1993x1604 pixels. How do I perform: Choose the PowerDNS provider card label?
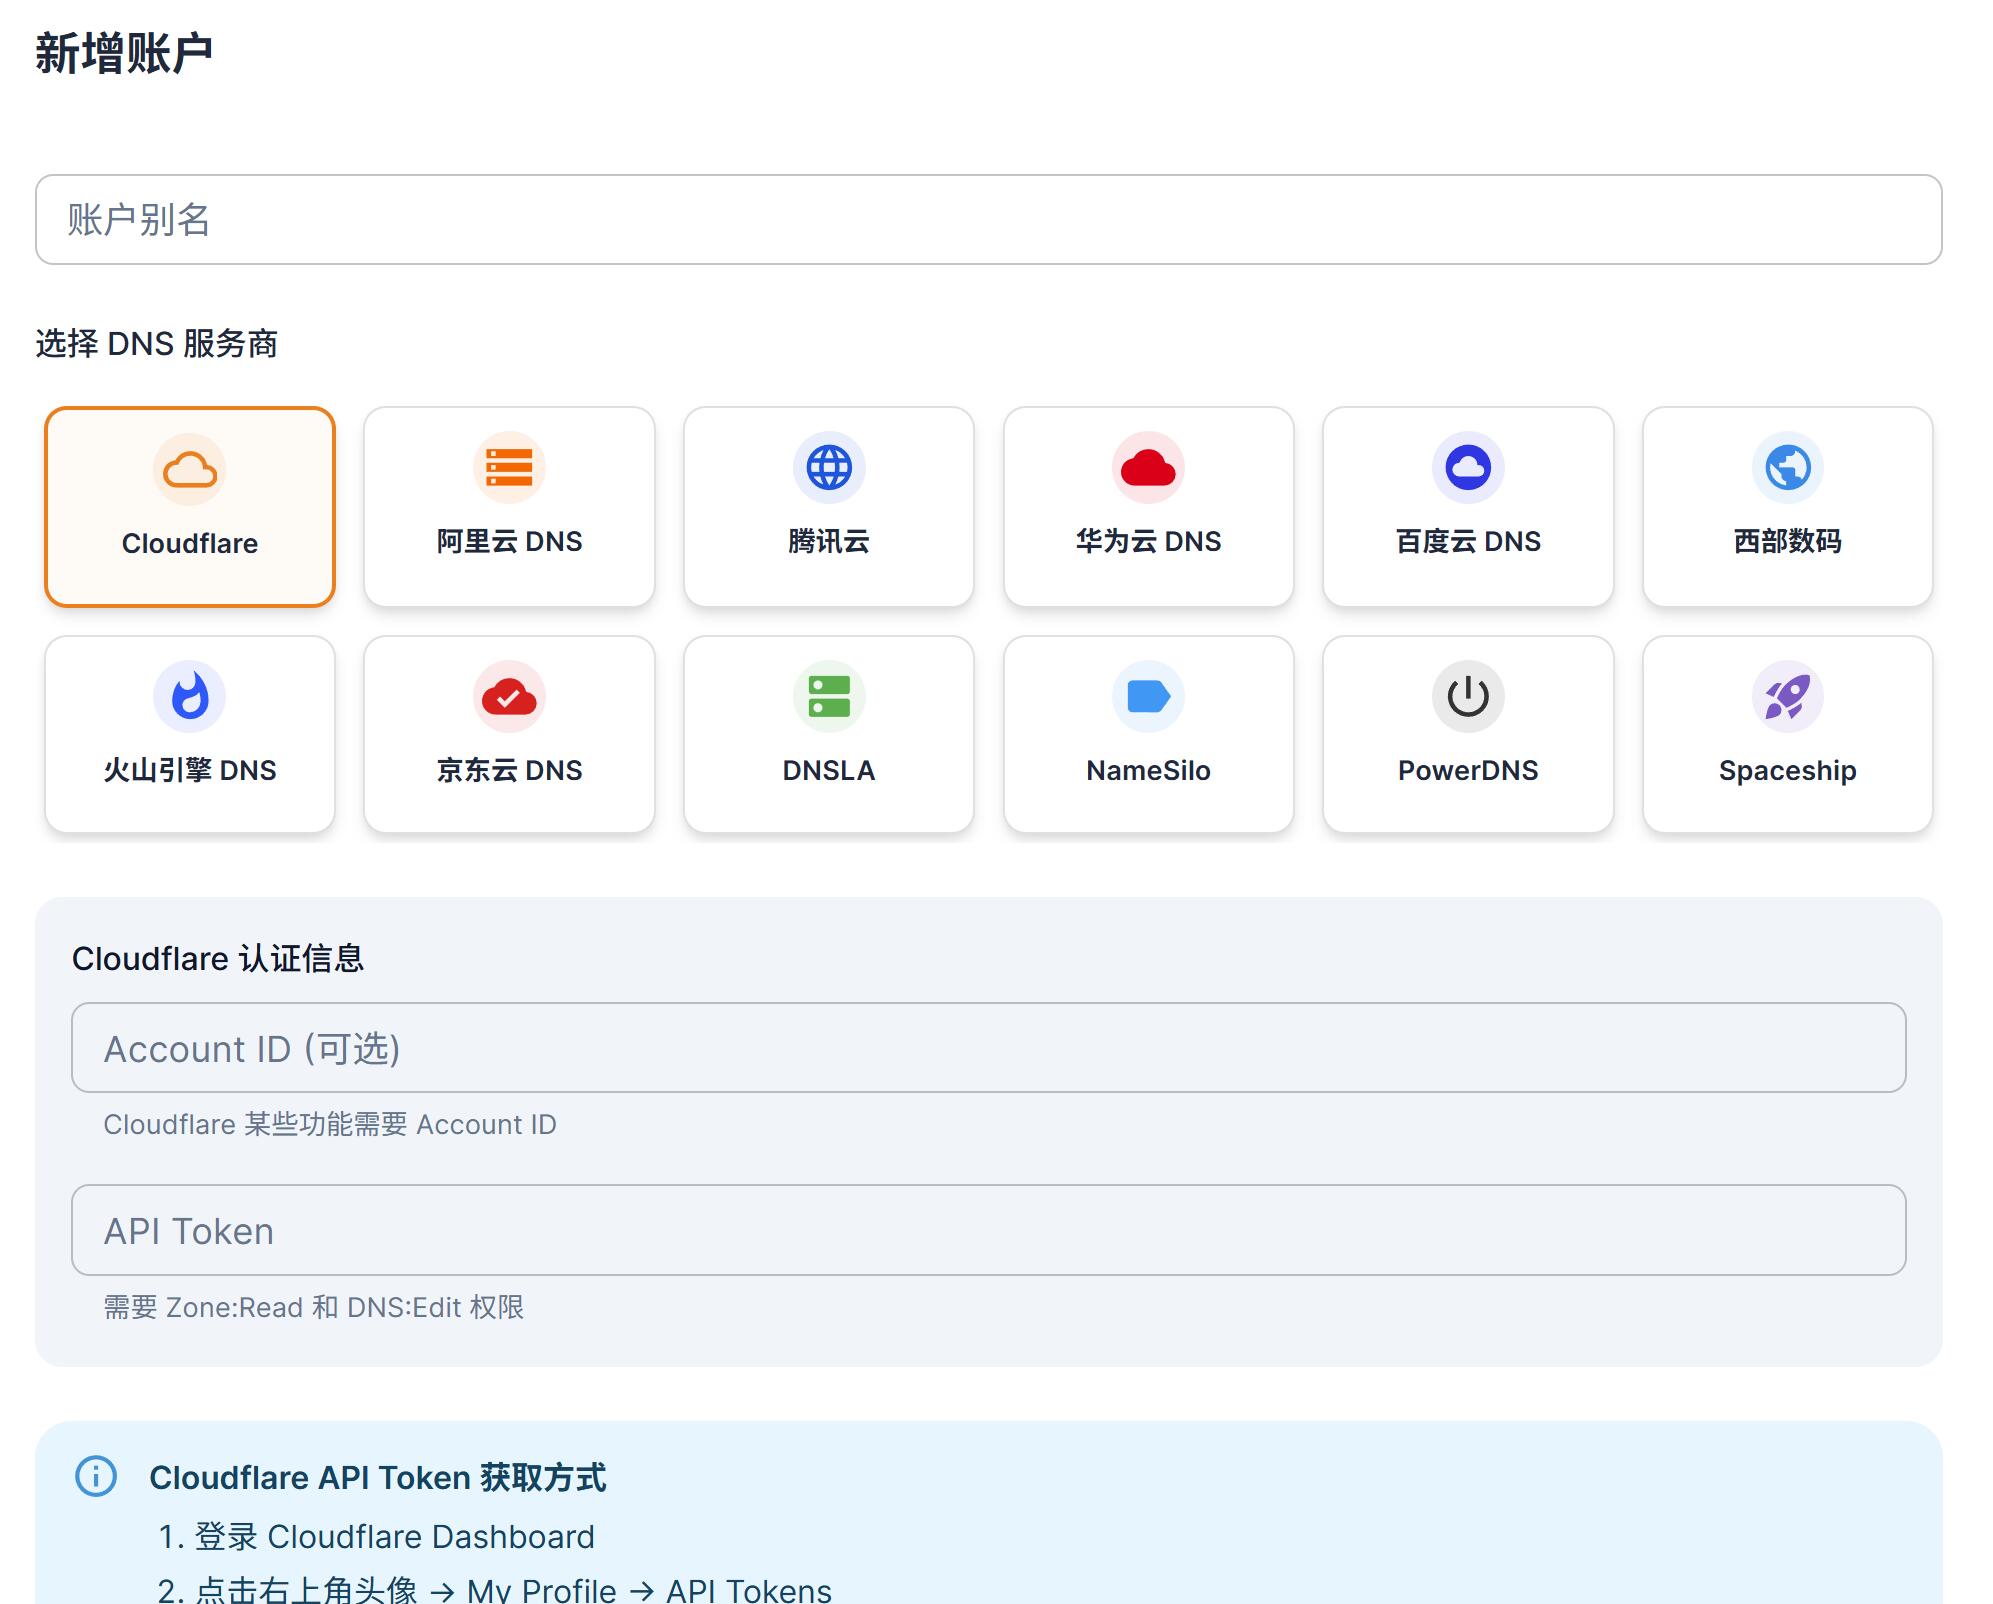click(x=1468, y=770)
